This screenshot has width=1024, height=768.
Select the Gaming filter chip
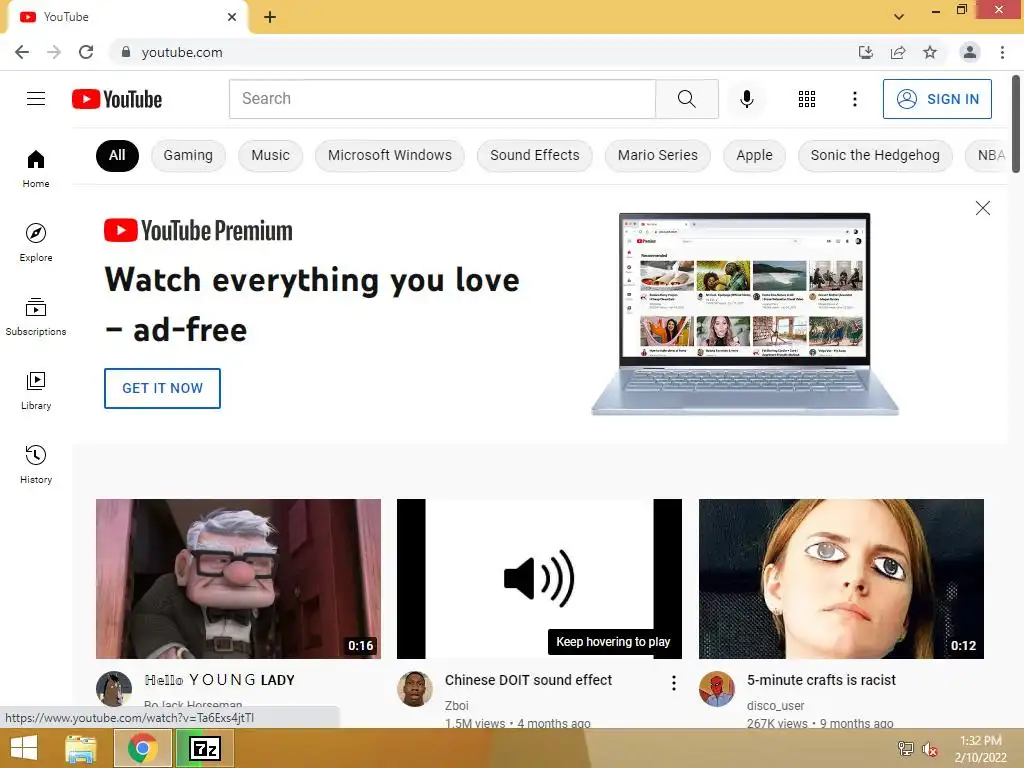pyautogui.click(x=188, y=155)
